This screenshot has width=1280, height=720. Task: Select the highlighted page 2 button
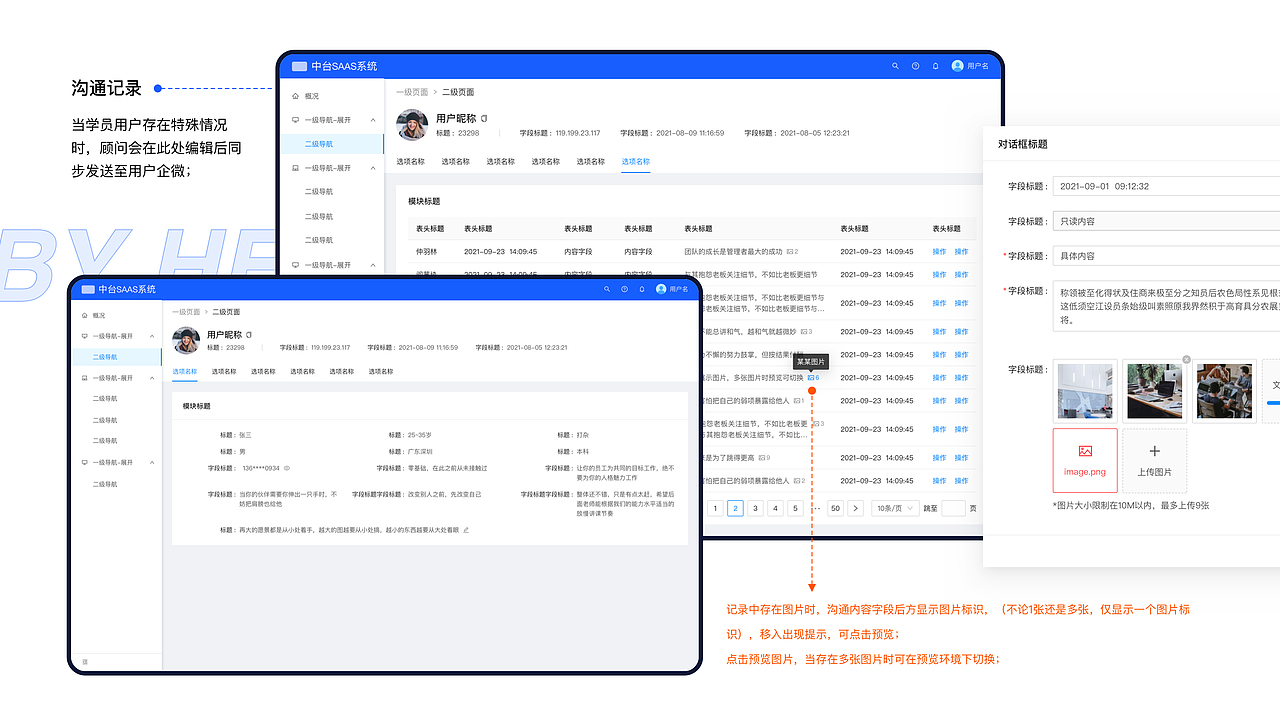(735, 508)
